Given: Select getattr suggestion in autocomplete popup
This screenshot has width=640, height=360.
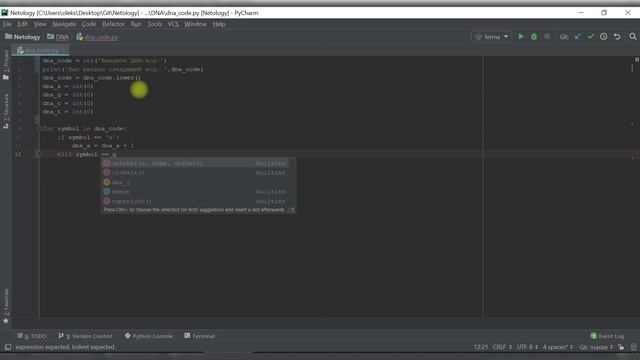Looking at the screenshot, I should [195, 163].
